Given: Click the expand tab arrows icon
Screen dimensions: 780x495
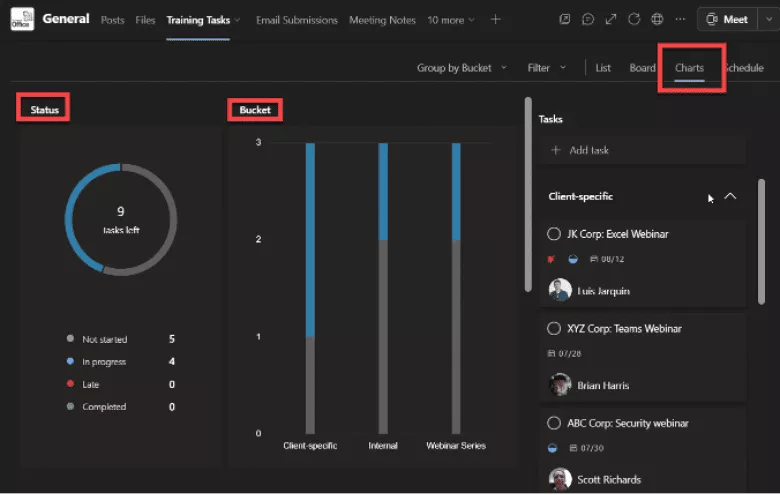Looking at the screenshot, I should coord(611,19).
